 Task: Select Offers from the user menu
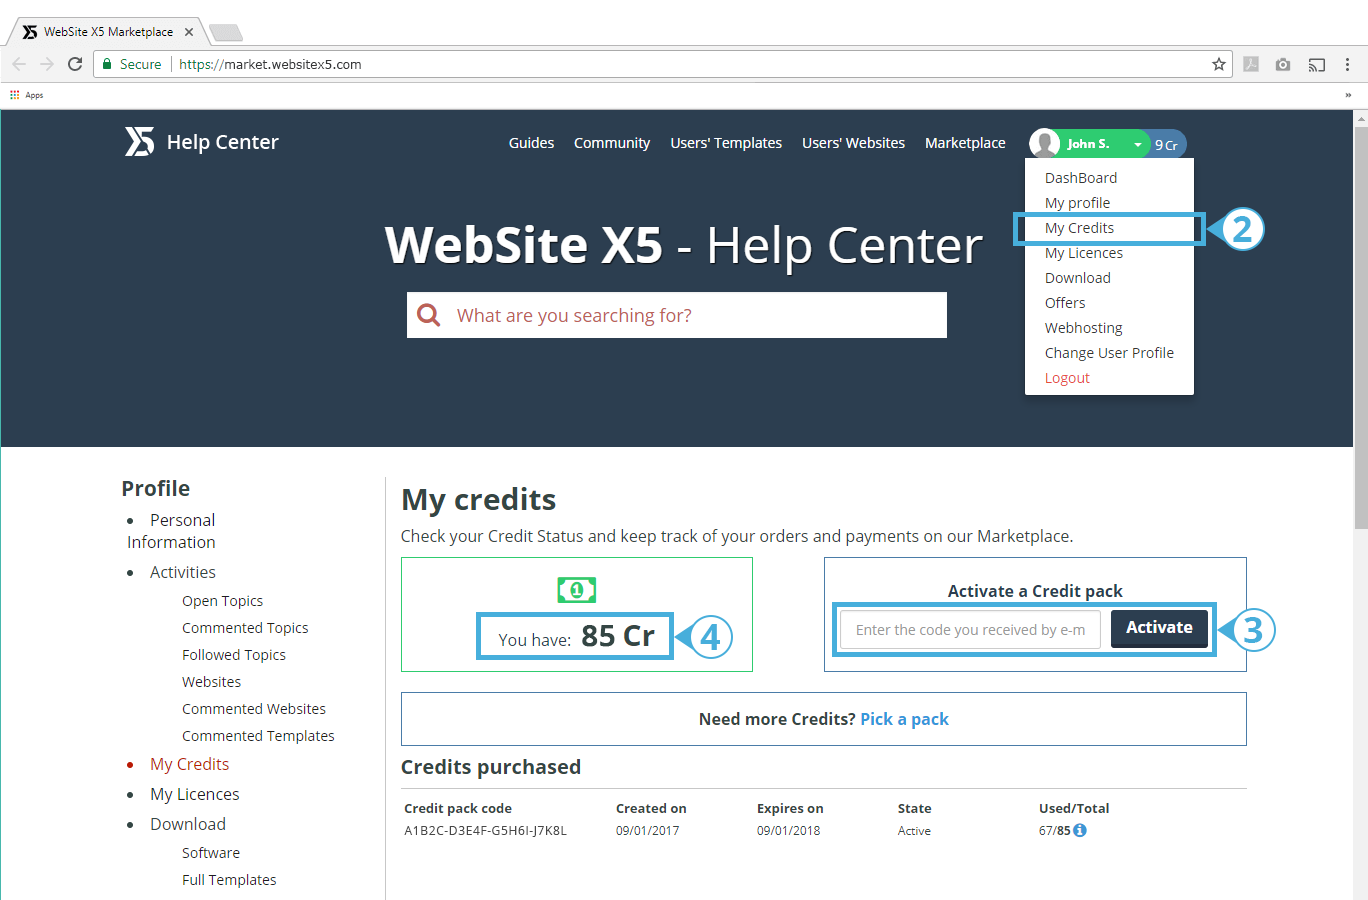[x=1065, y=303]
